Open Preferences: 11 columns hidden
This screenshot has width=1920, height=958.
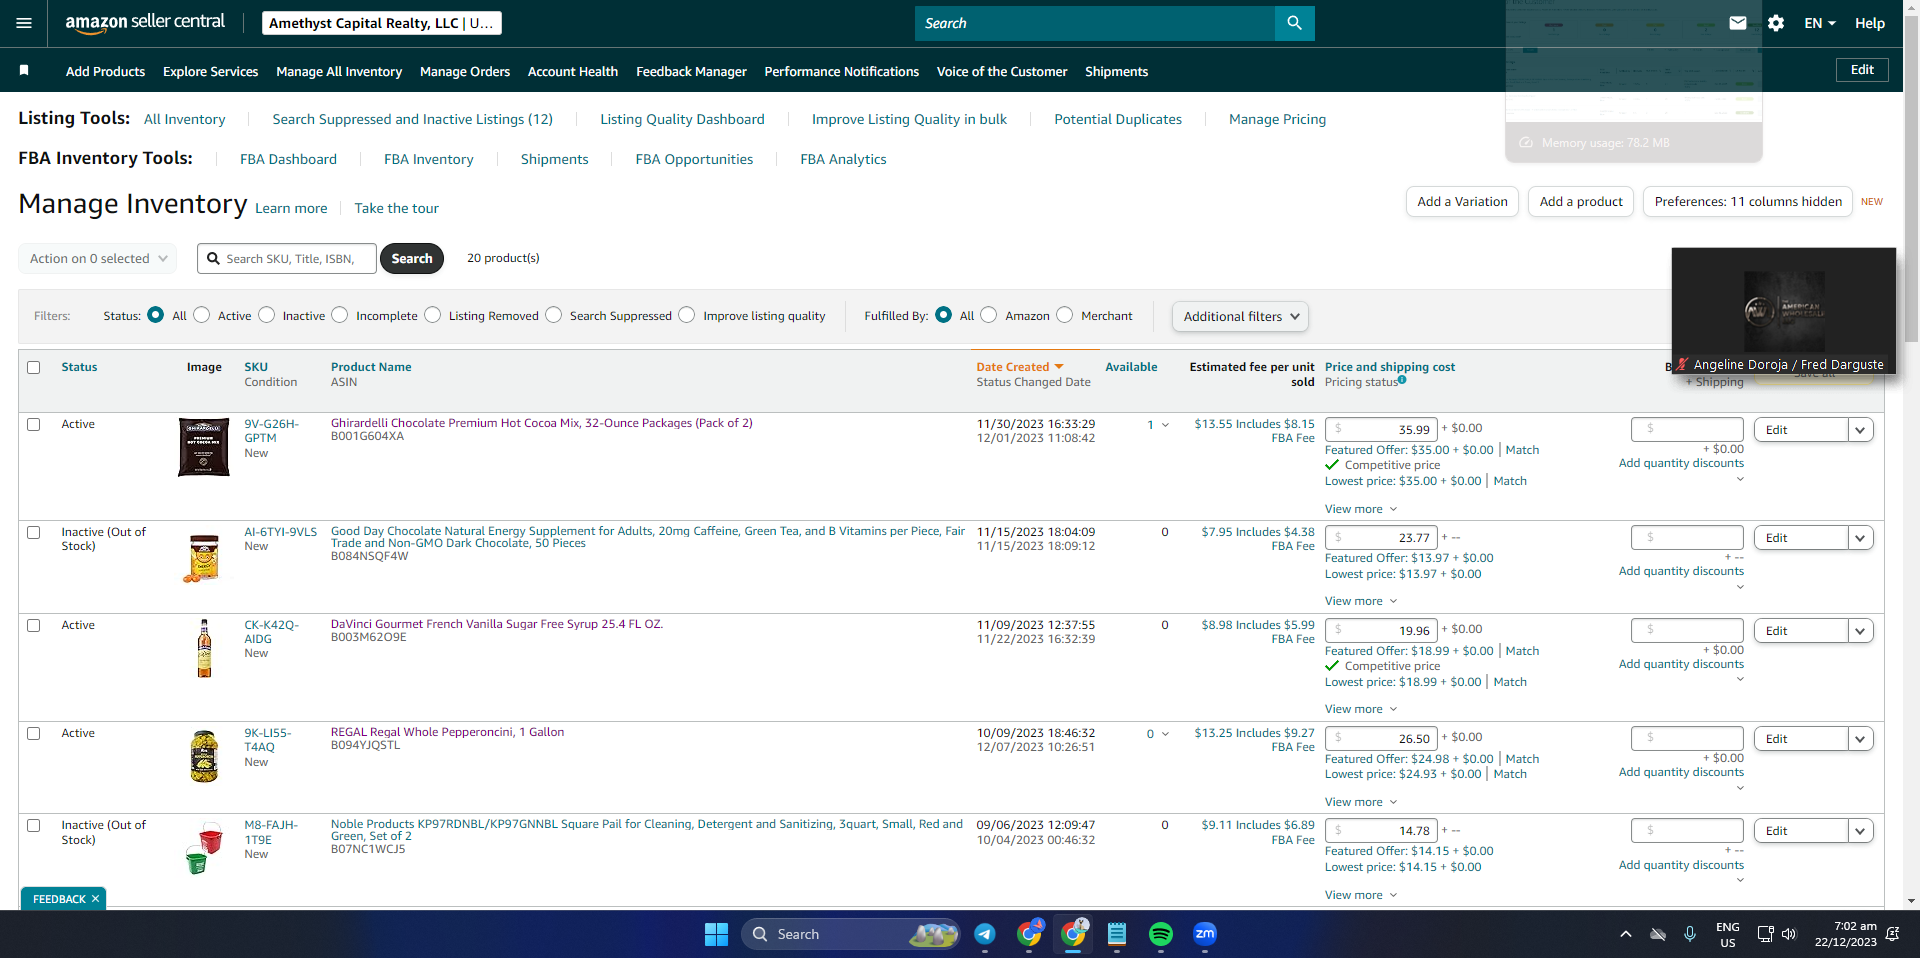[x=1748, y=202]
